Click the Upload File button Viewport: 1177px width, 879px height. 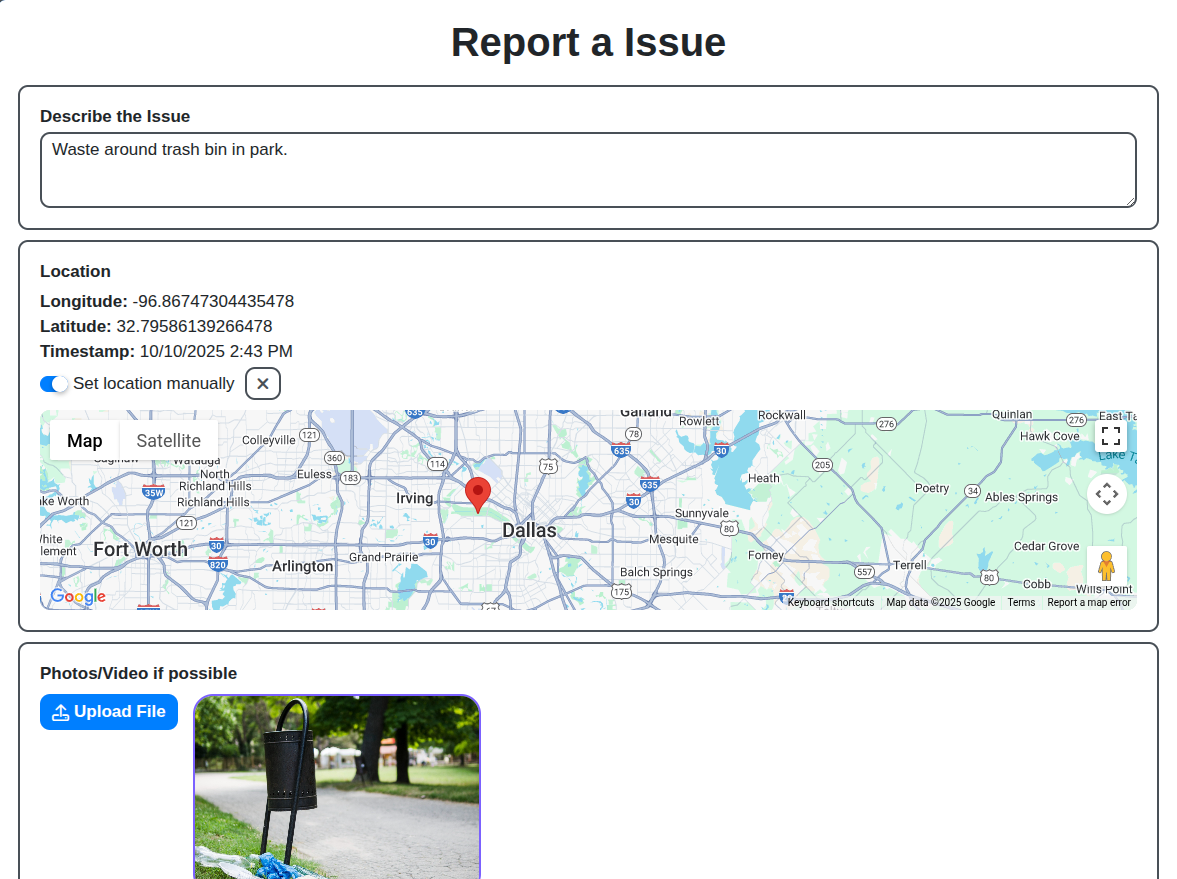pos(108,711)
